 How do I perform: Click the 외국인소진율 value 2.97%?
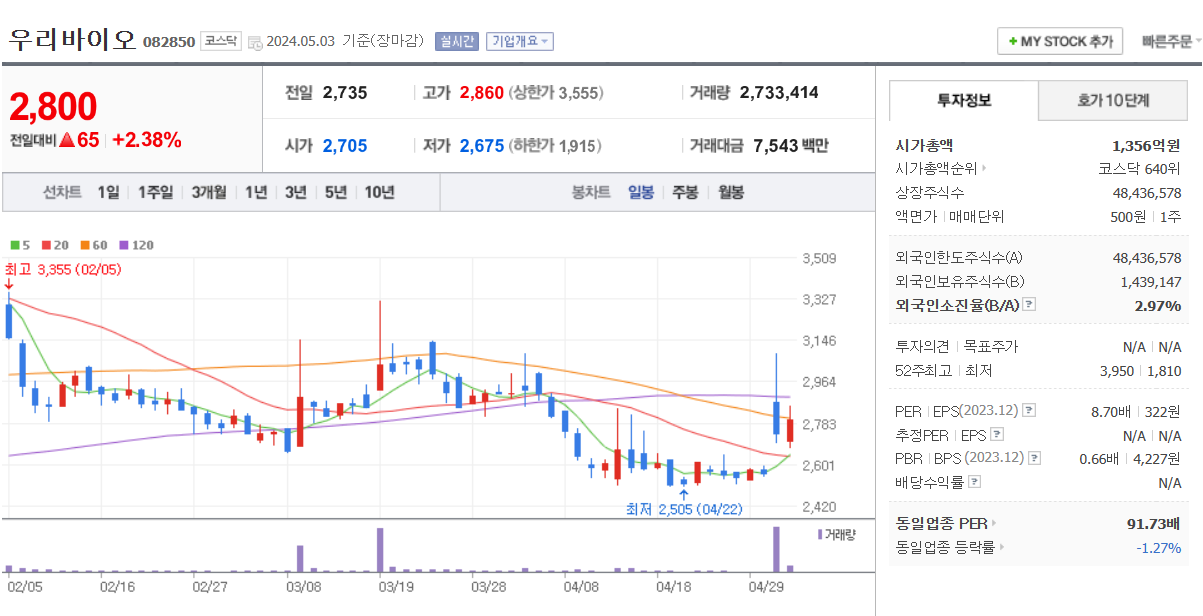pos(1158,305)
